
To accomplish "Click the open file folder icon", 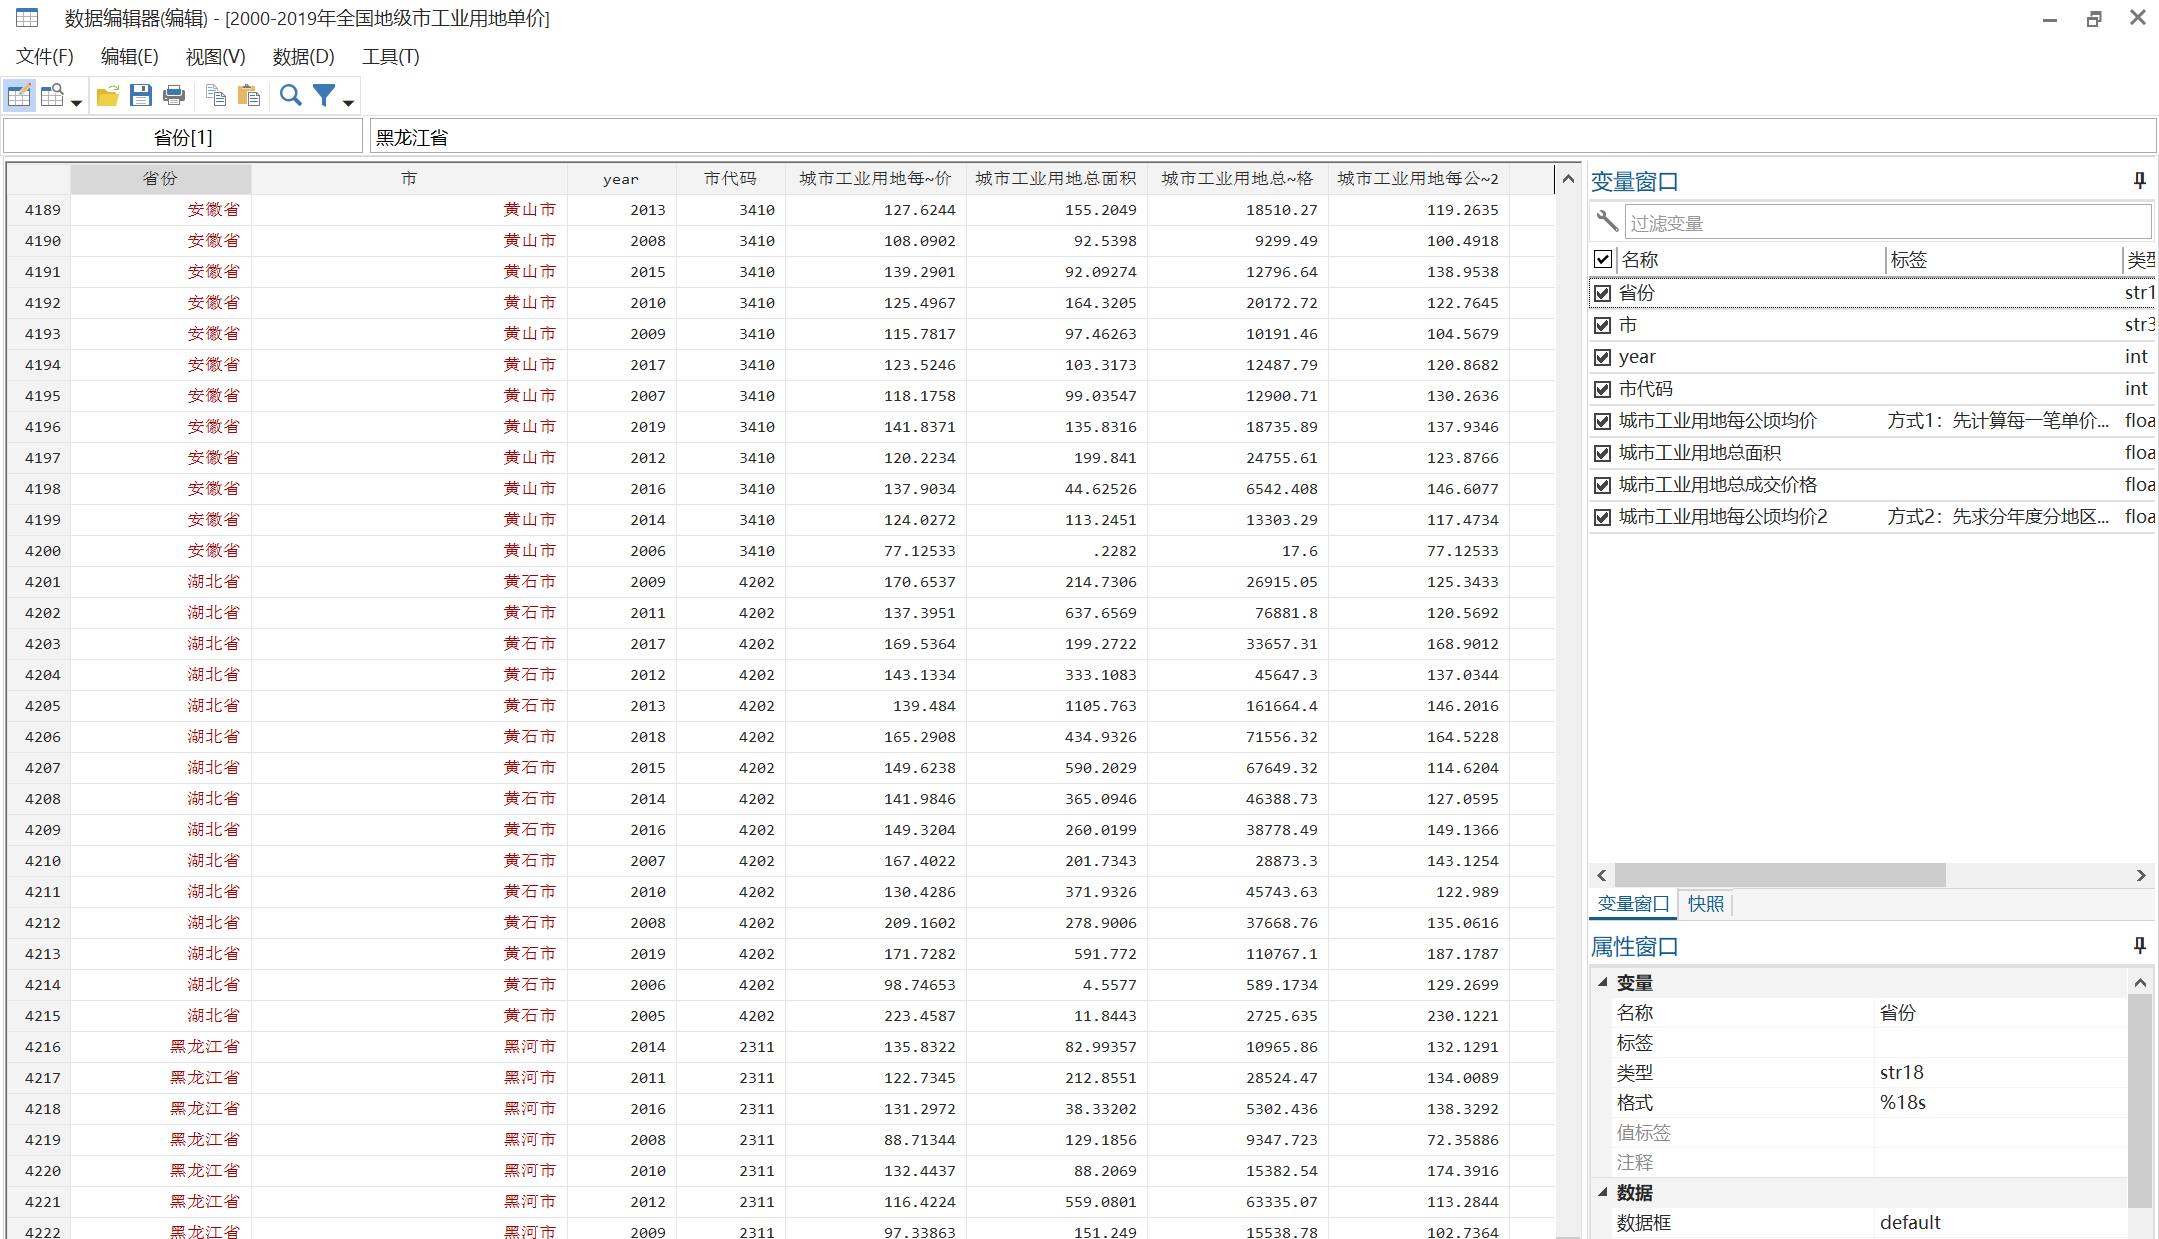I will (107, 96).
